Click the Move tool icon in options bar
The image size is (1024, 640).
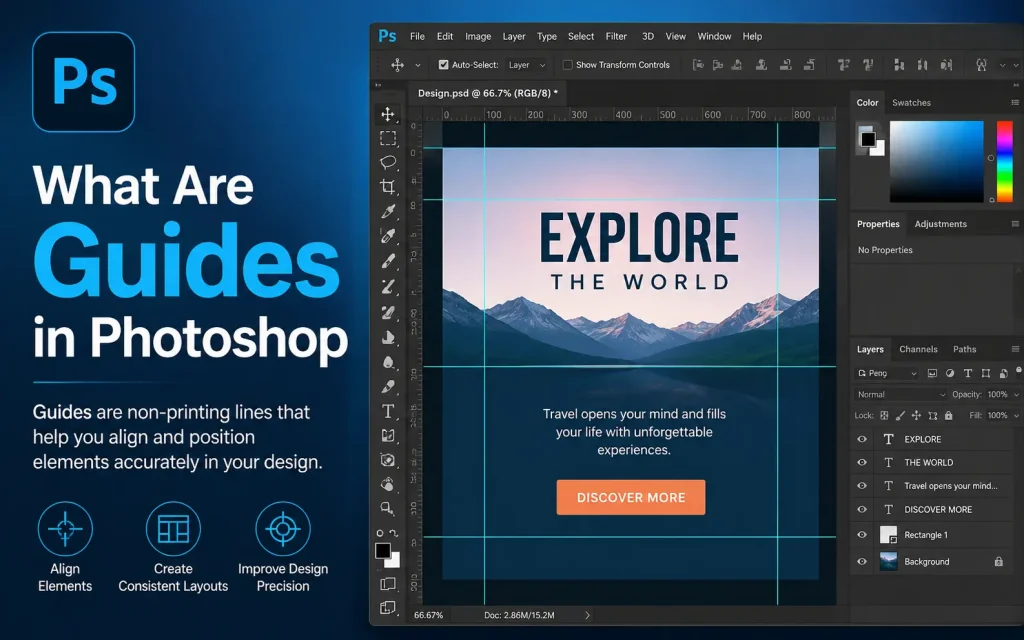click(x=397, y=65)
